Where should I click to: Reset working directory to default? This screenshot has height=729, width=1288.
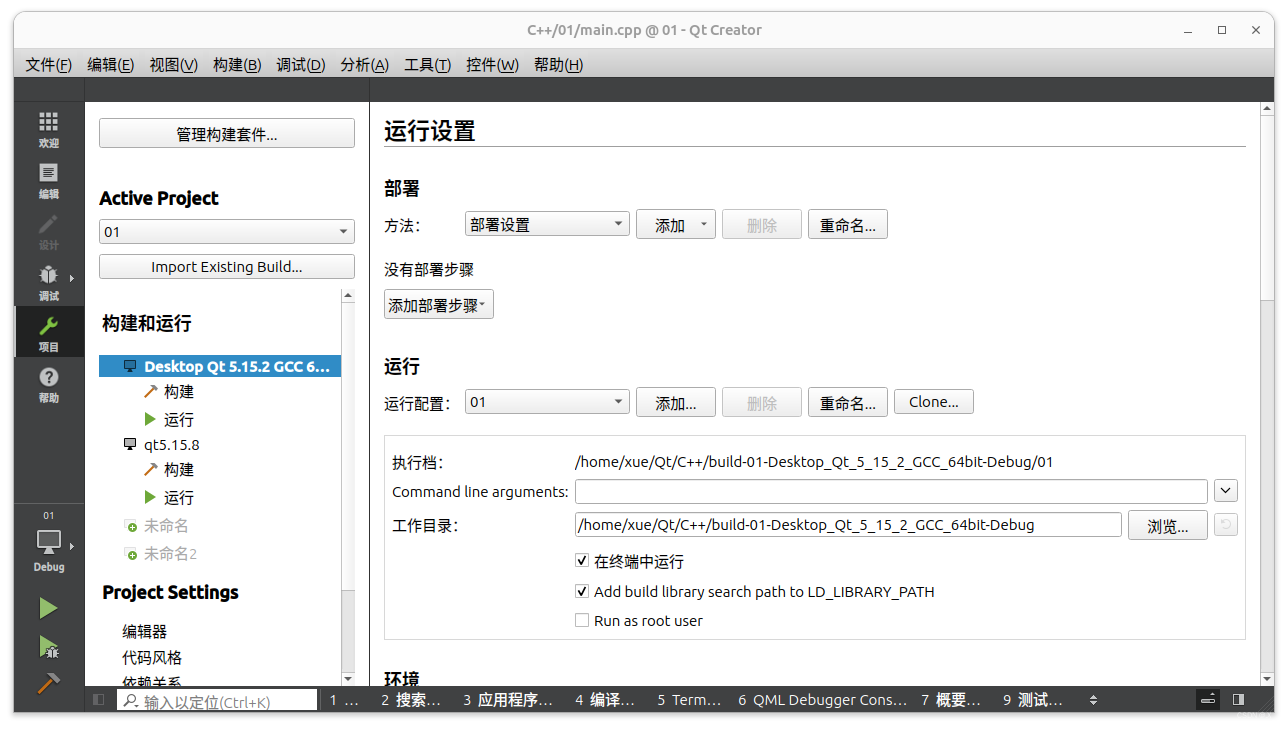pos(1226,525)
